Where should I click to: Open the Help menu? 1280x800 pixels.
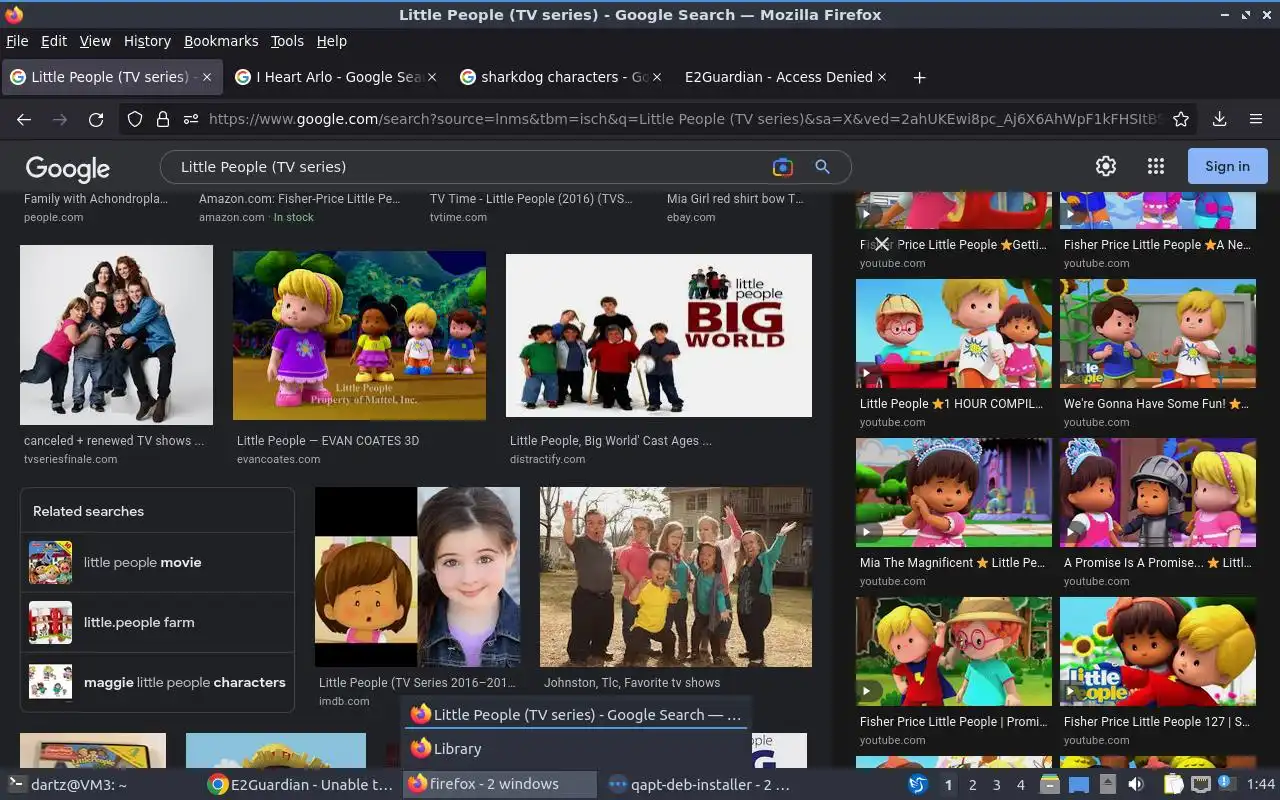click(331, 41)
